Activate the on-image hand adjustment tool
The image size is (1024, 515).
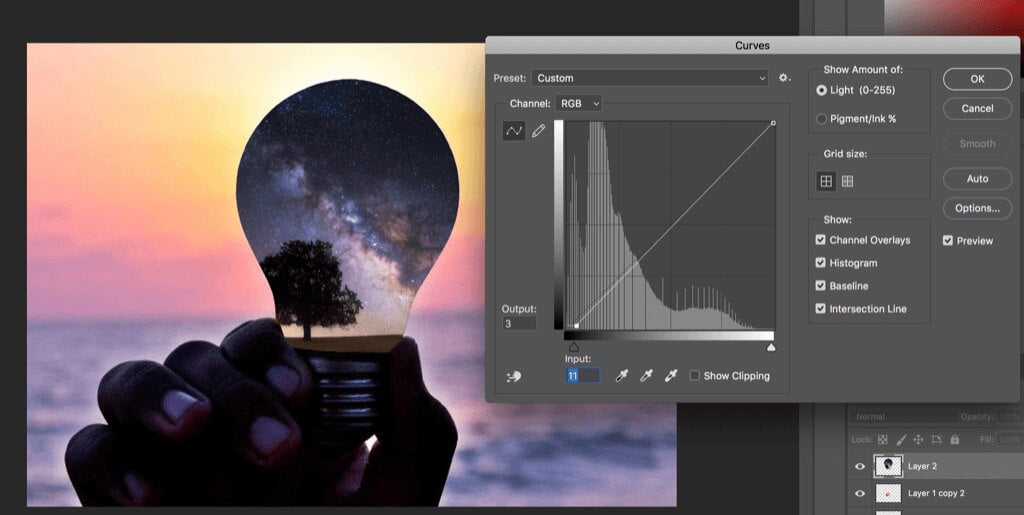pyautogui.click(x=514, y=376)
